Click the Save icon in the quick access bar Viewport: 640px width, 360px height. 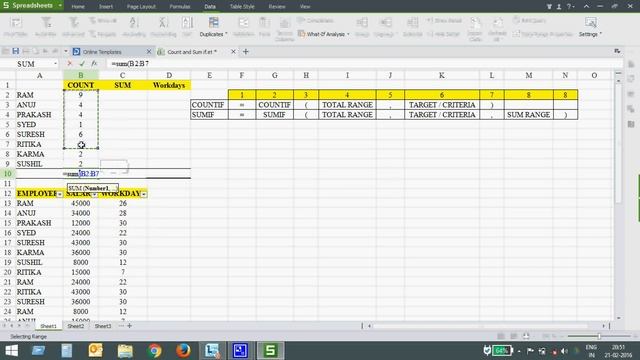click(x=16, y=51)
